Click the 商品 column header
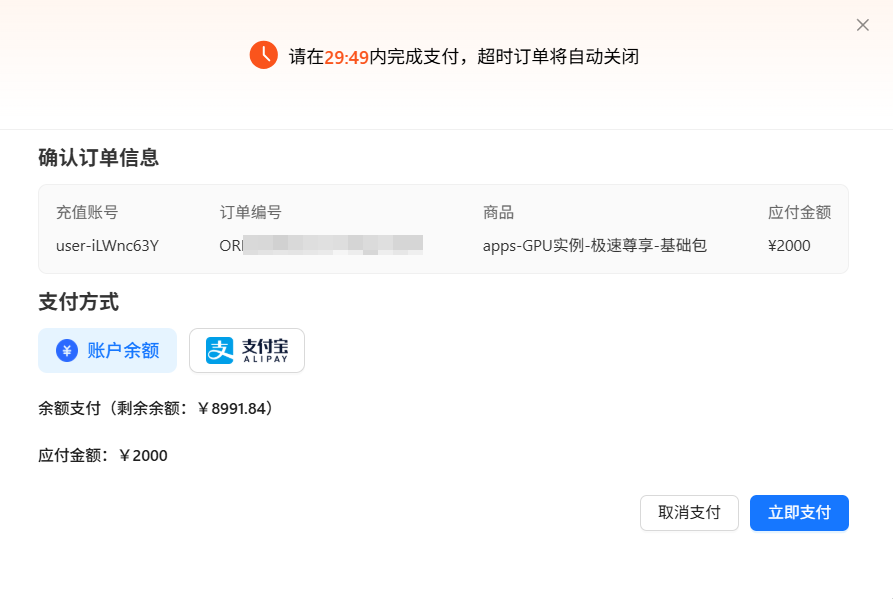The width and height of the screenshot is (893, 599). (498, 212)
